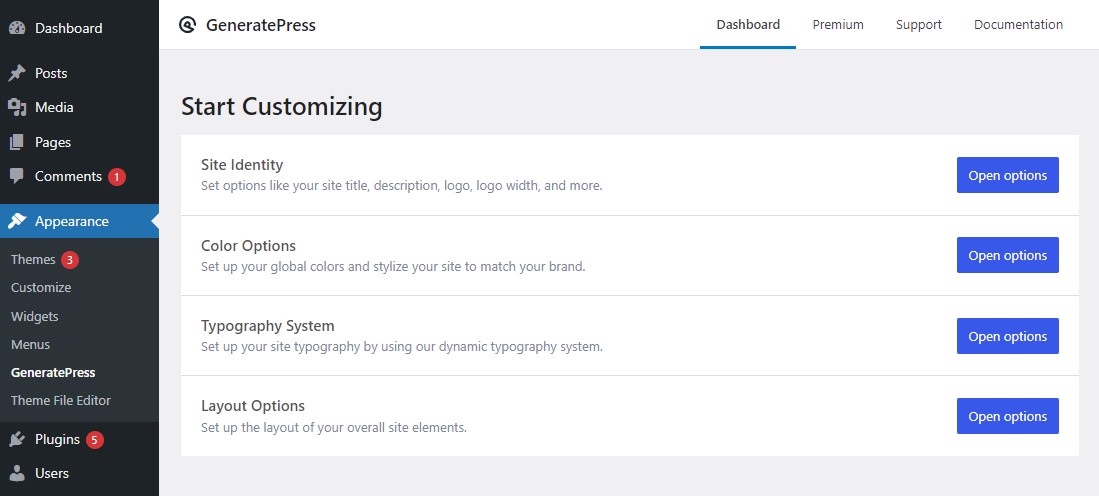1099x496 pixels.
Task: Open the Menus submenu link
Action: pos(30,344)
